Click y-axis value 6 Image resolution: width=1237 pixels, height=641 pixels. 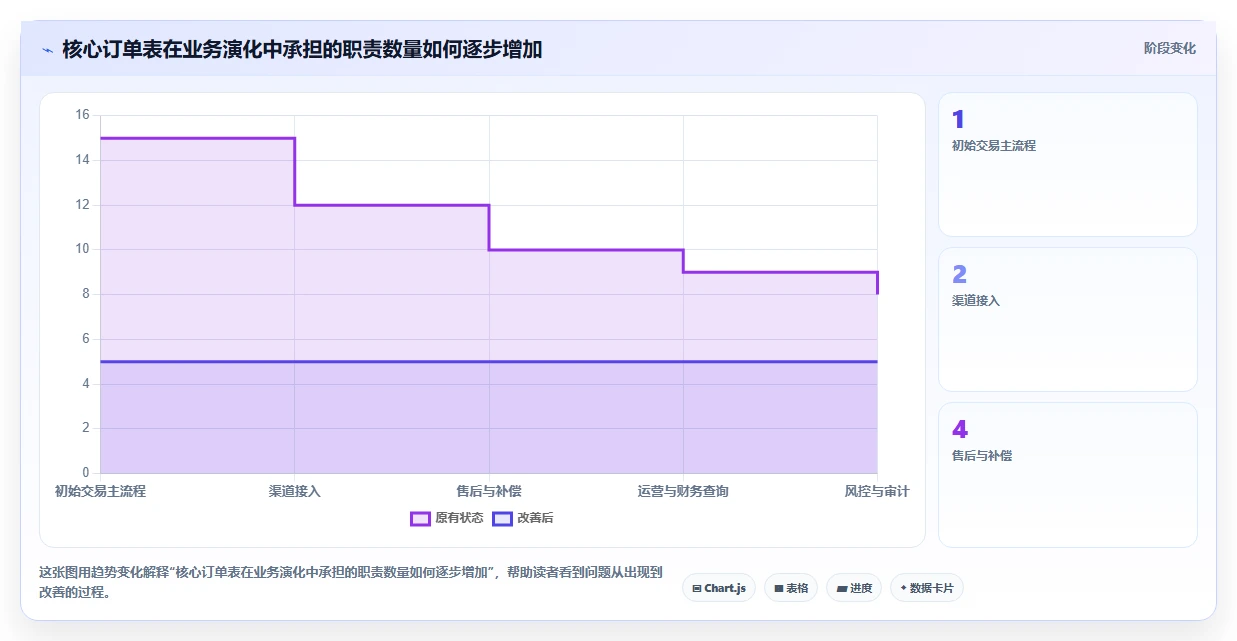pos(85,339)
